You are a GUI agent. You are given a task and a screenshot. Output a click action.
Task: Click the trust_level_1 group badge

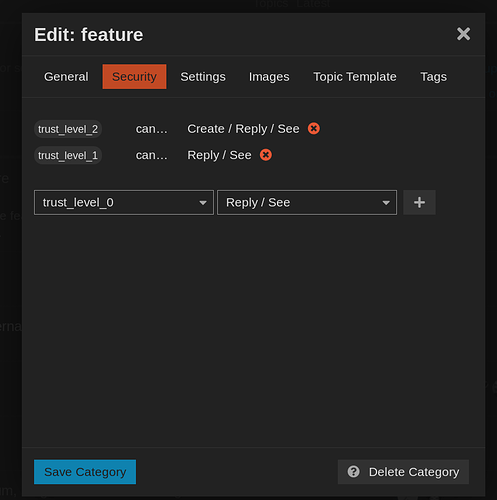coord(68,155)
